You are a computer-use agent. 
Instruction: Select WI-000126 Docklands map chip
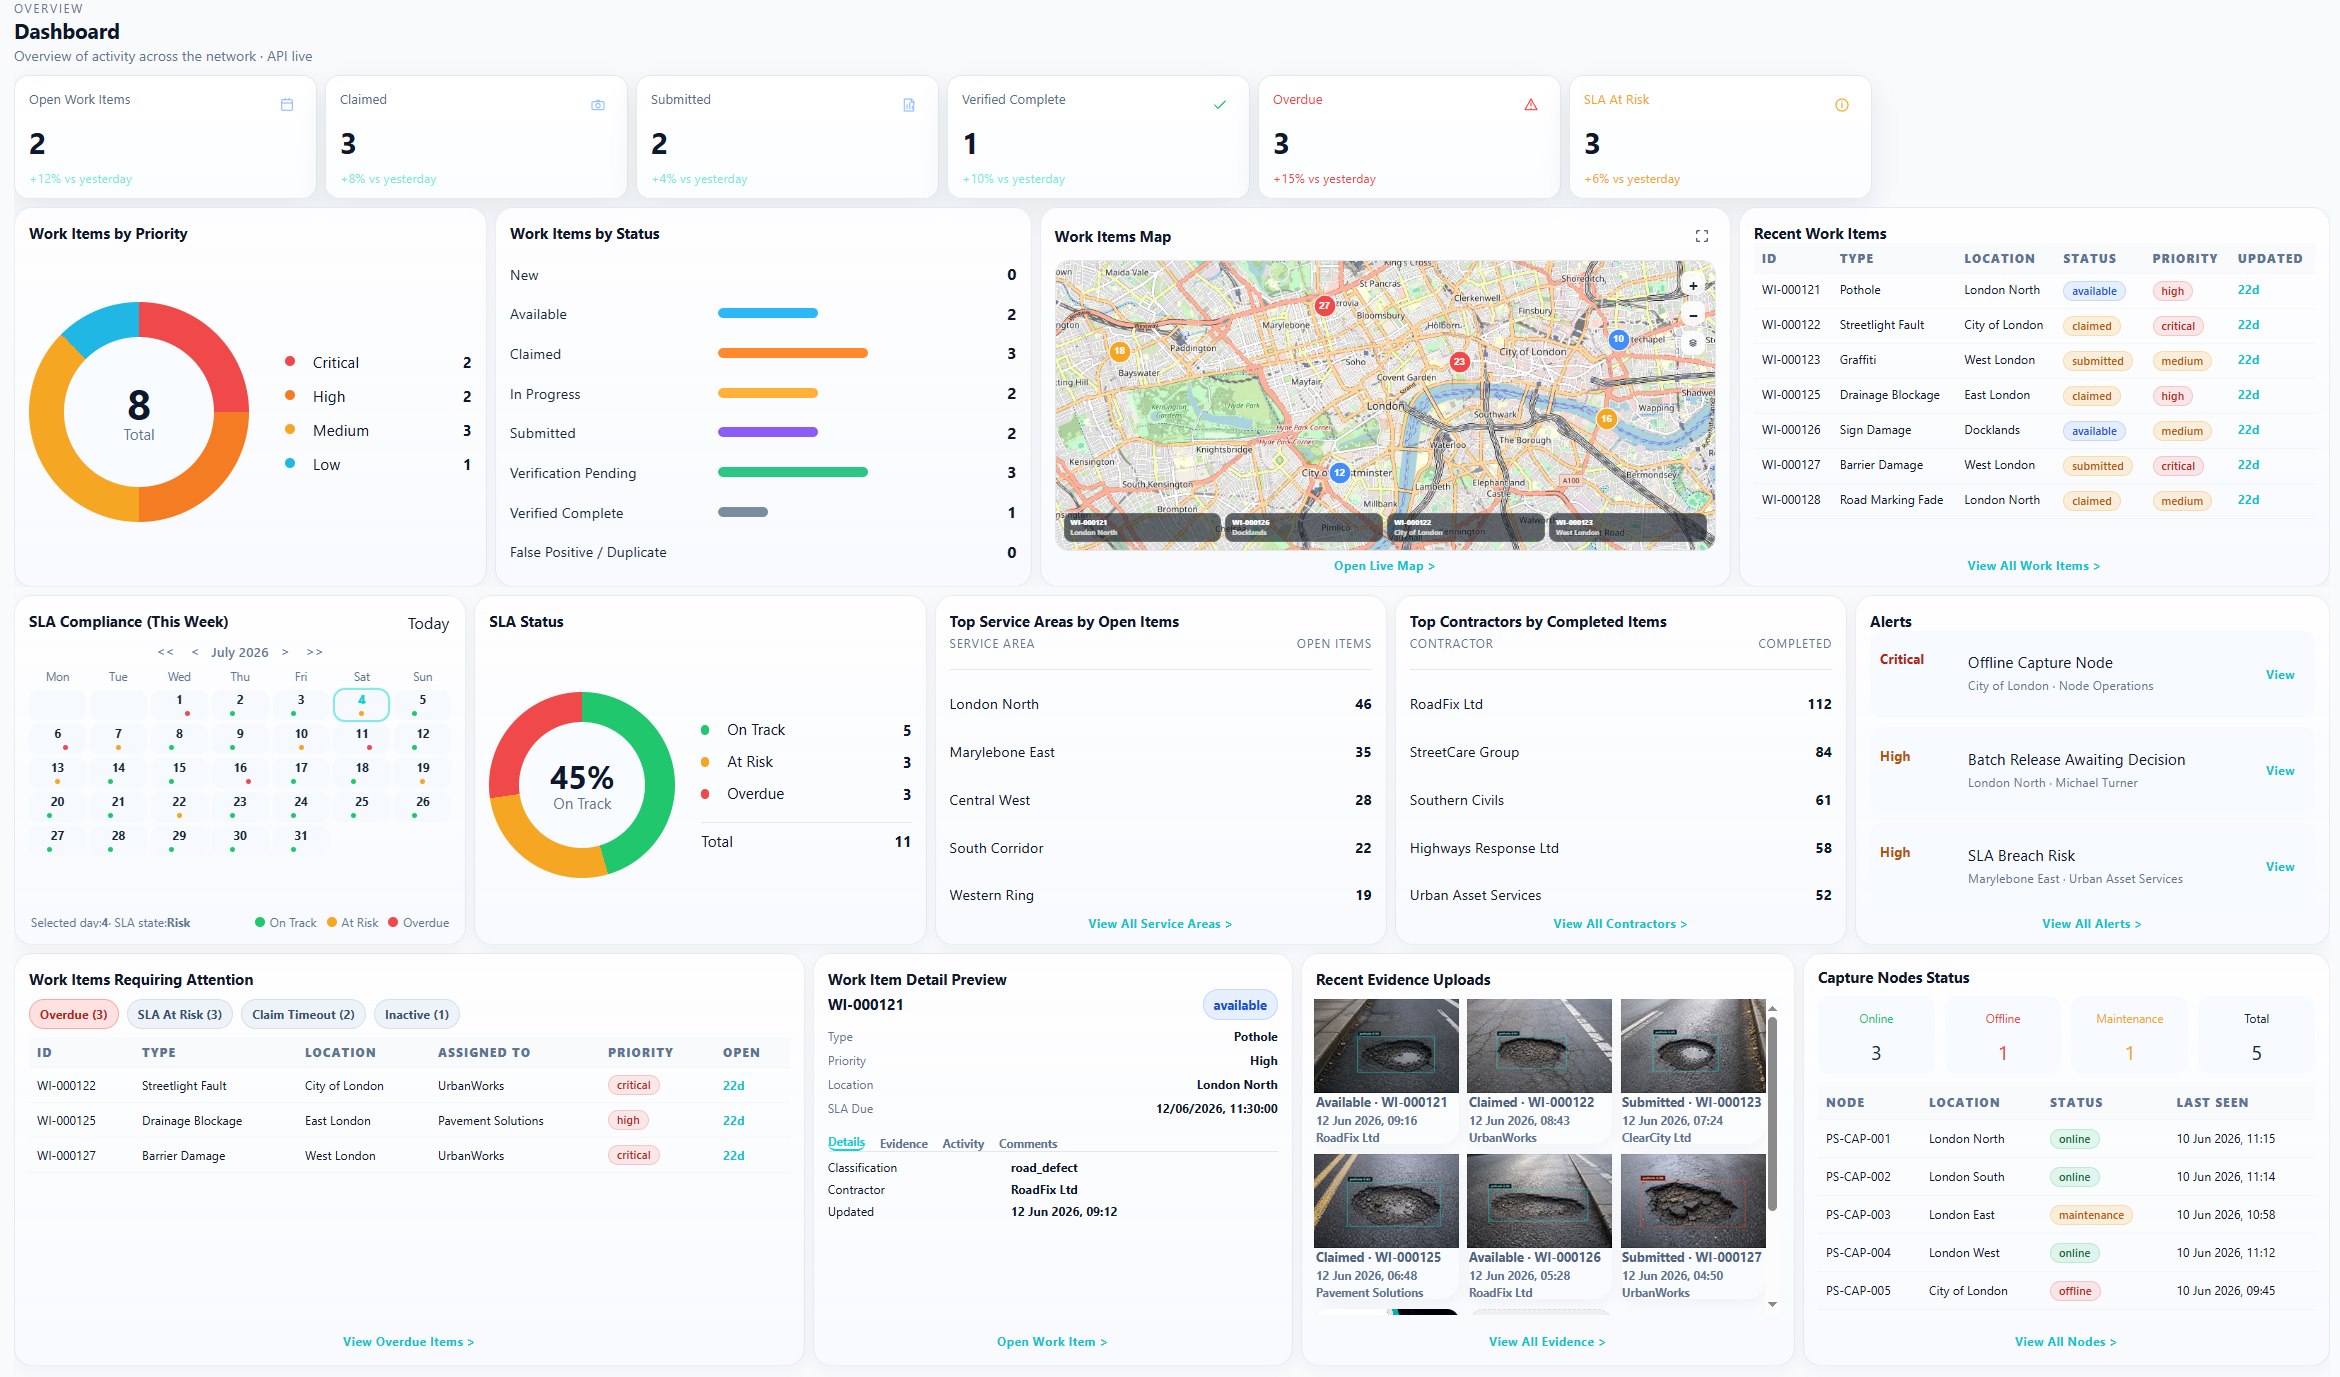click(x=1303, y=527)
